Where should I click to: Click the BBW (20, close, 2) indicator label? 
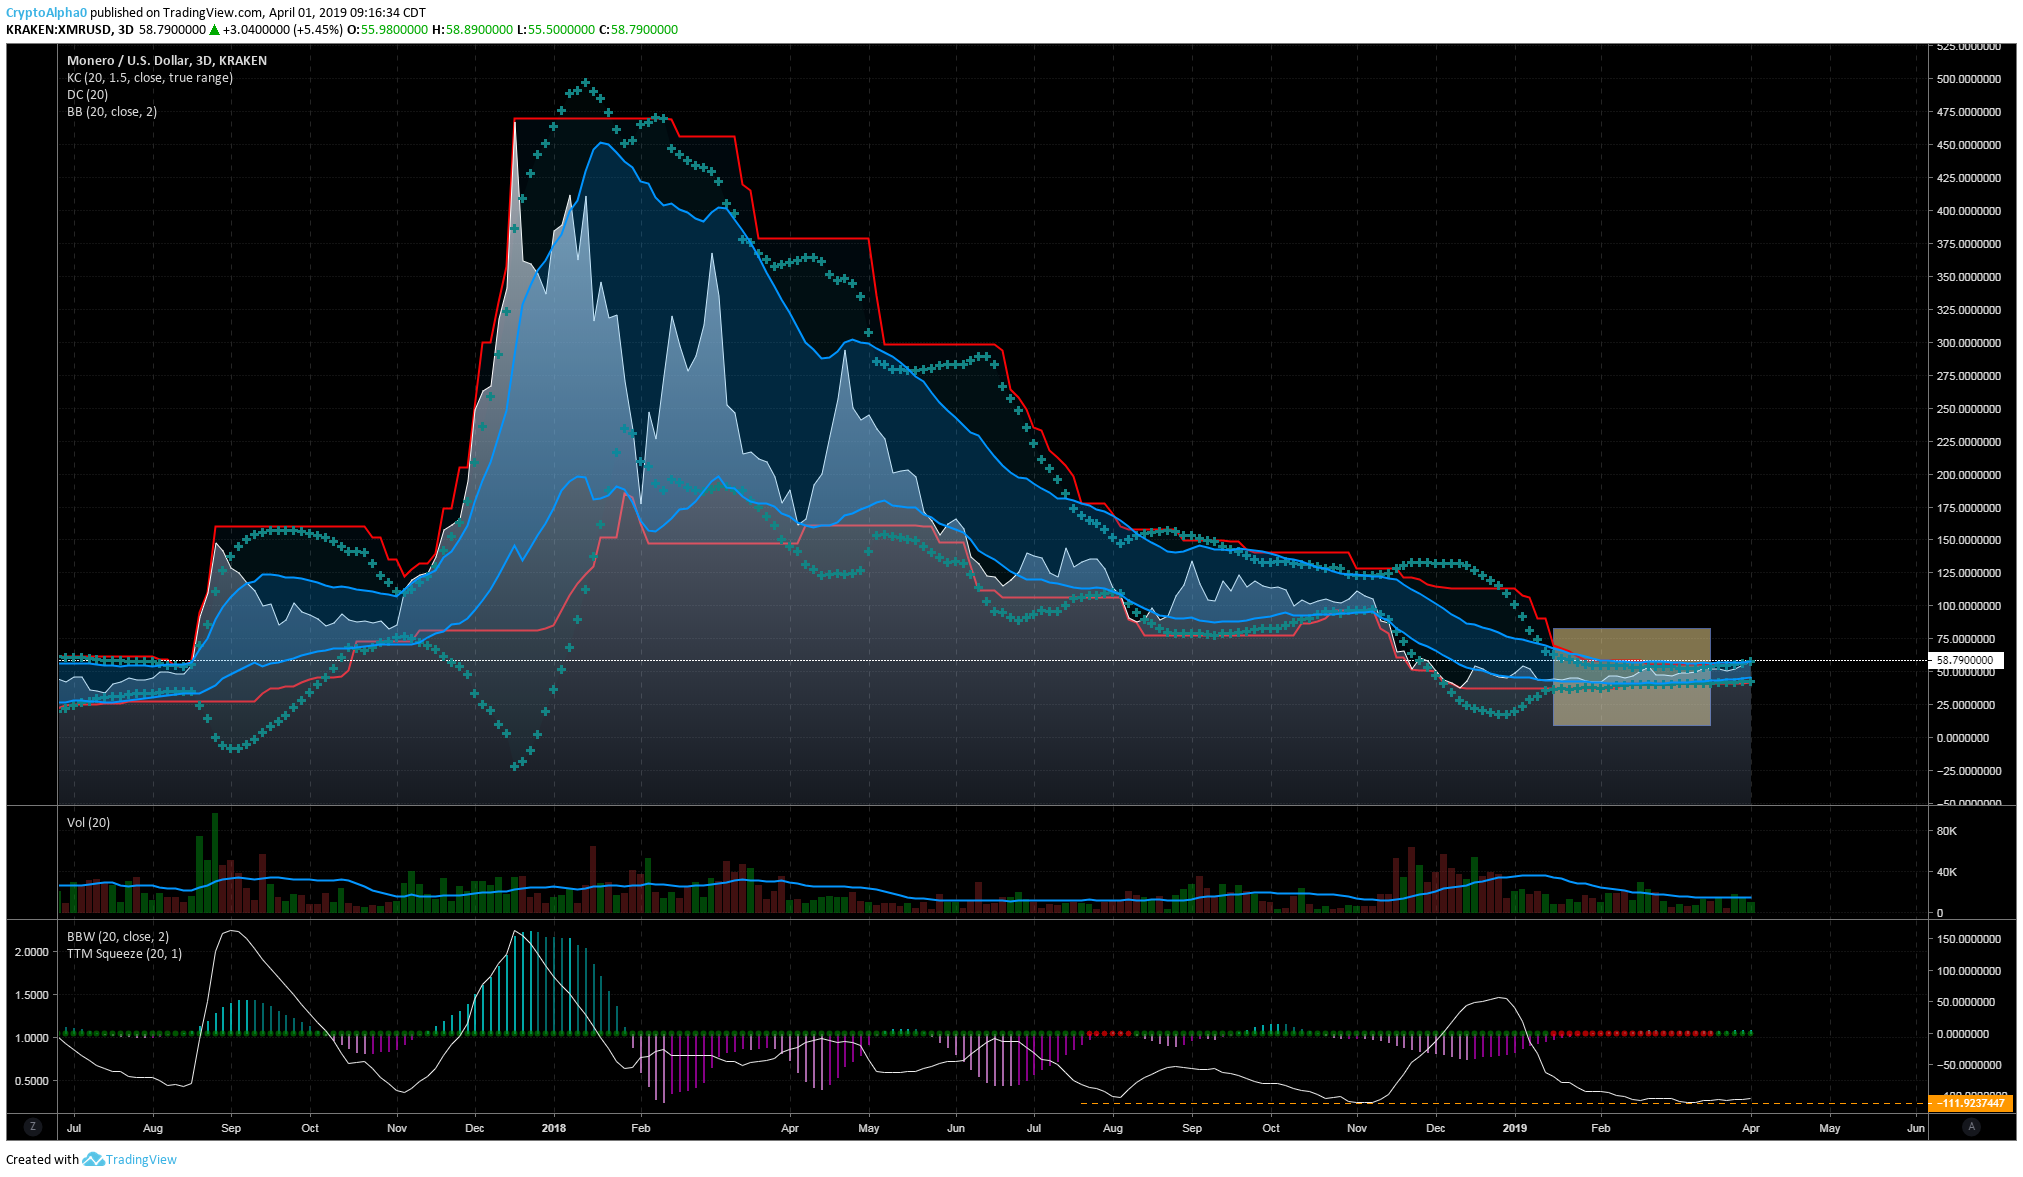118,937
